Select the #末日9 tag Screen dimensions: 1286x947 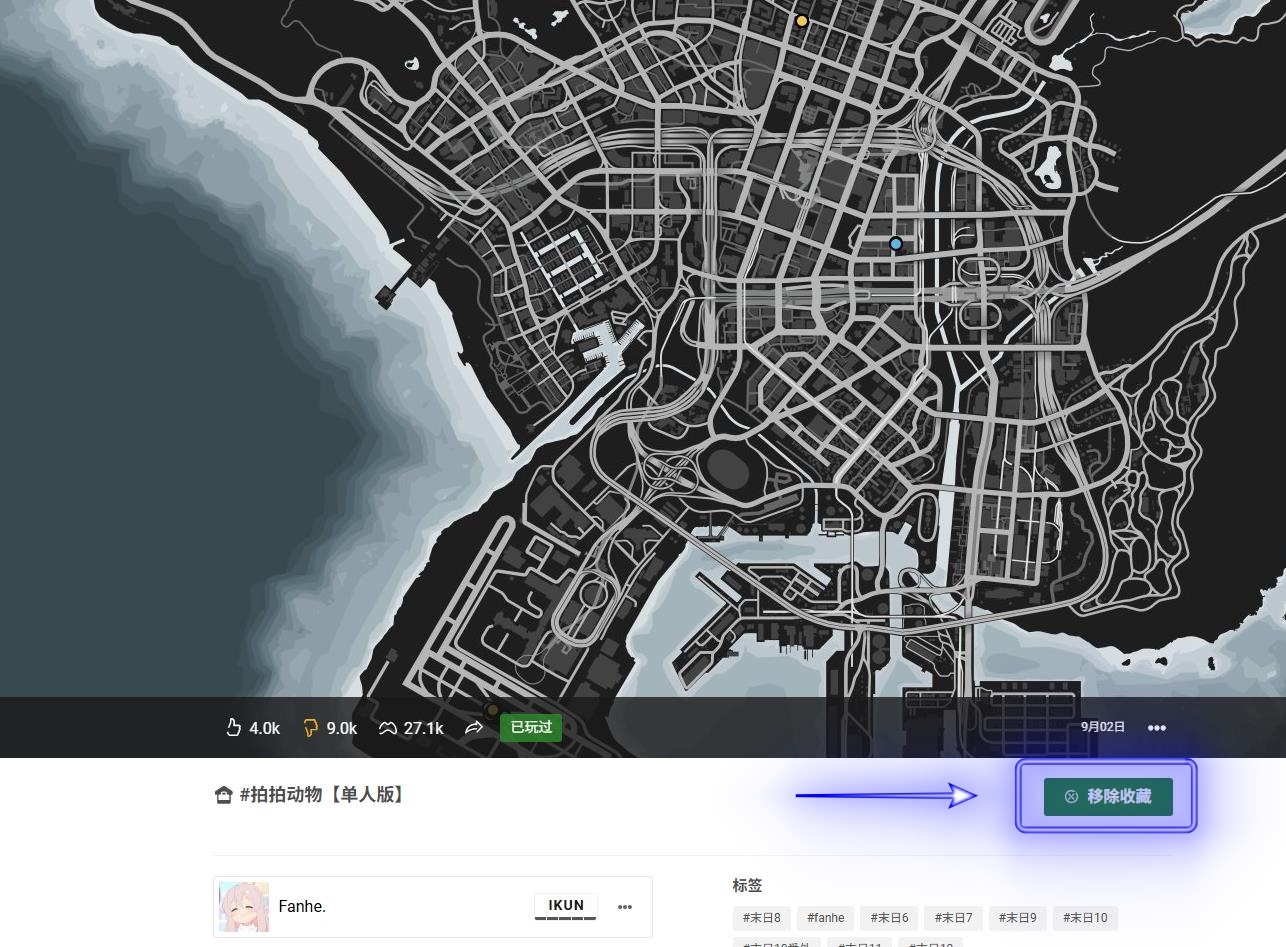click(1017, 918)
